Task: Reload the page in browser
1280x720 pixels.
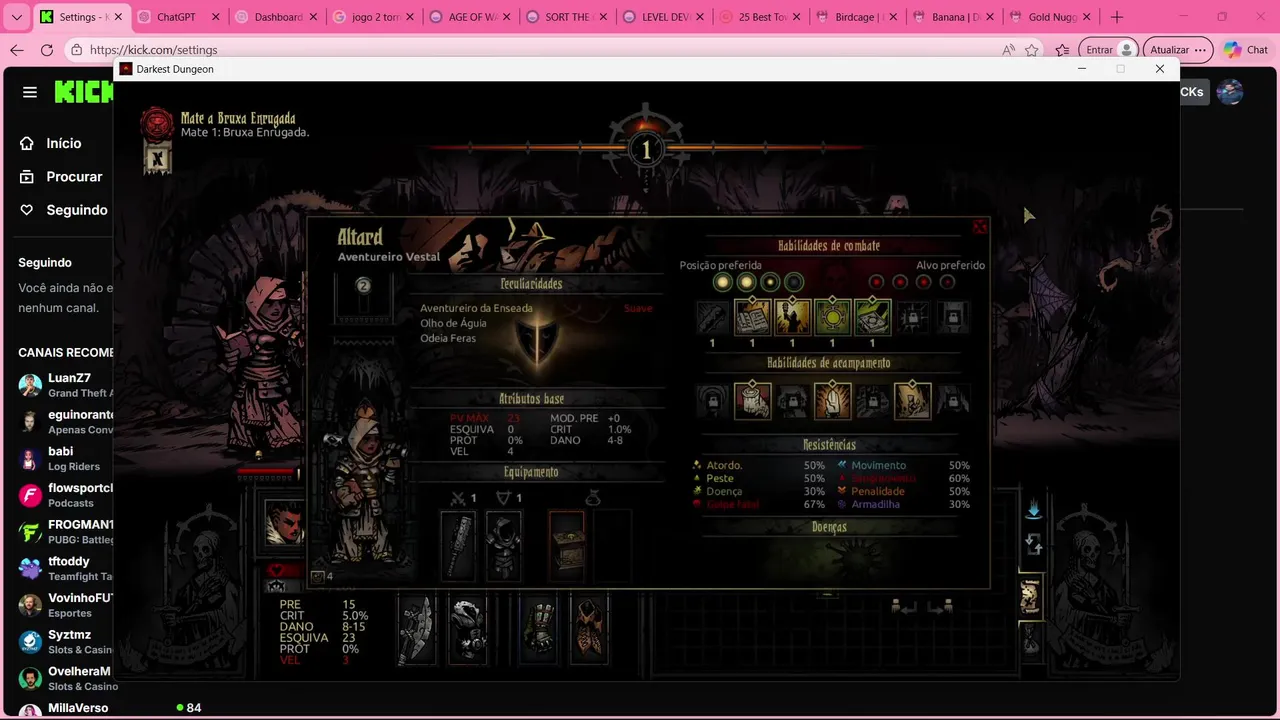Action: click(47, 50)
